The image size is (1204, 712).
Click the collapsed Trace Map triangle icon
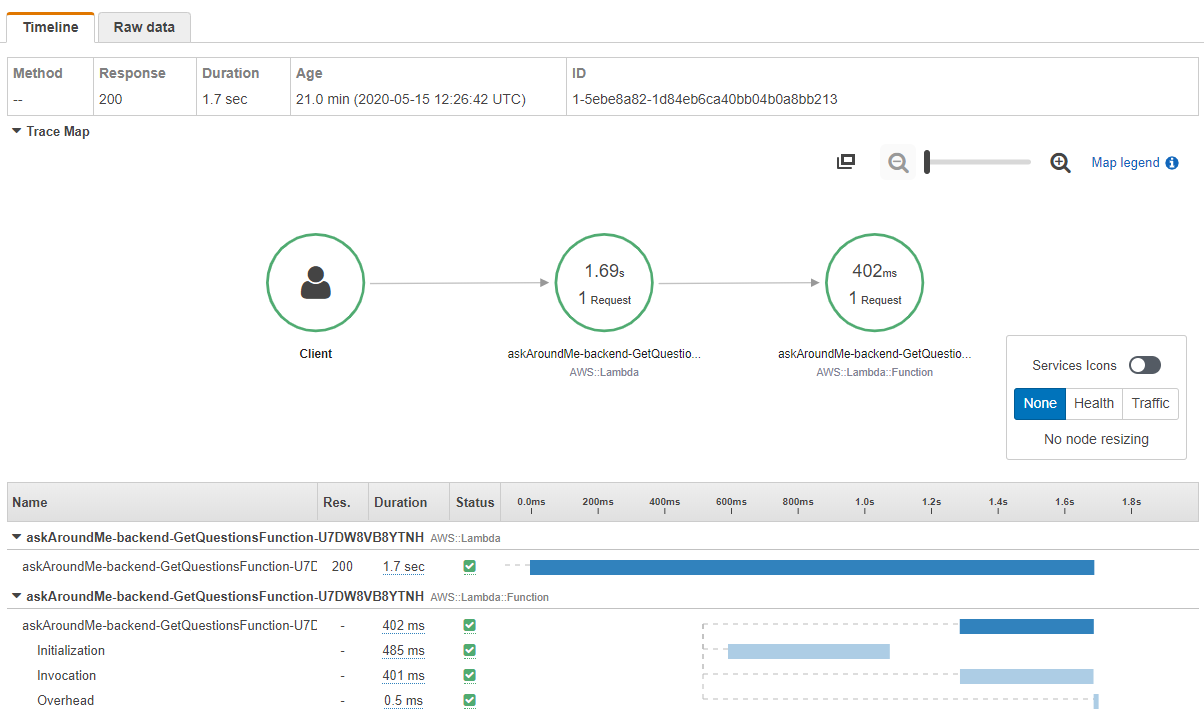click(14, 131)
